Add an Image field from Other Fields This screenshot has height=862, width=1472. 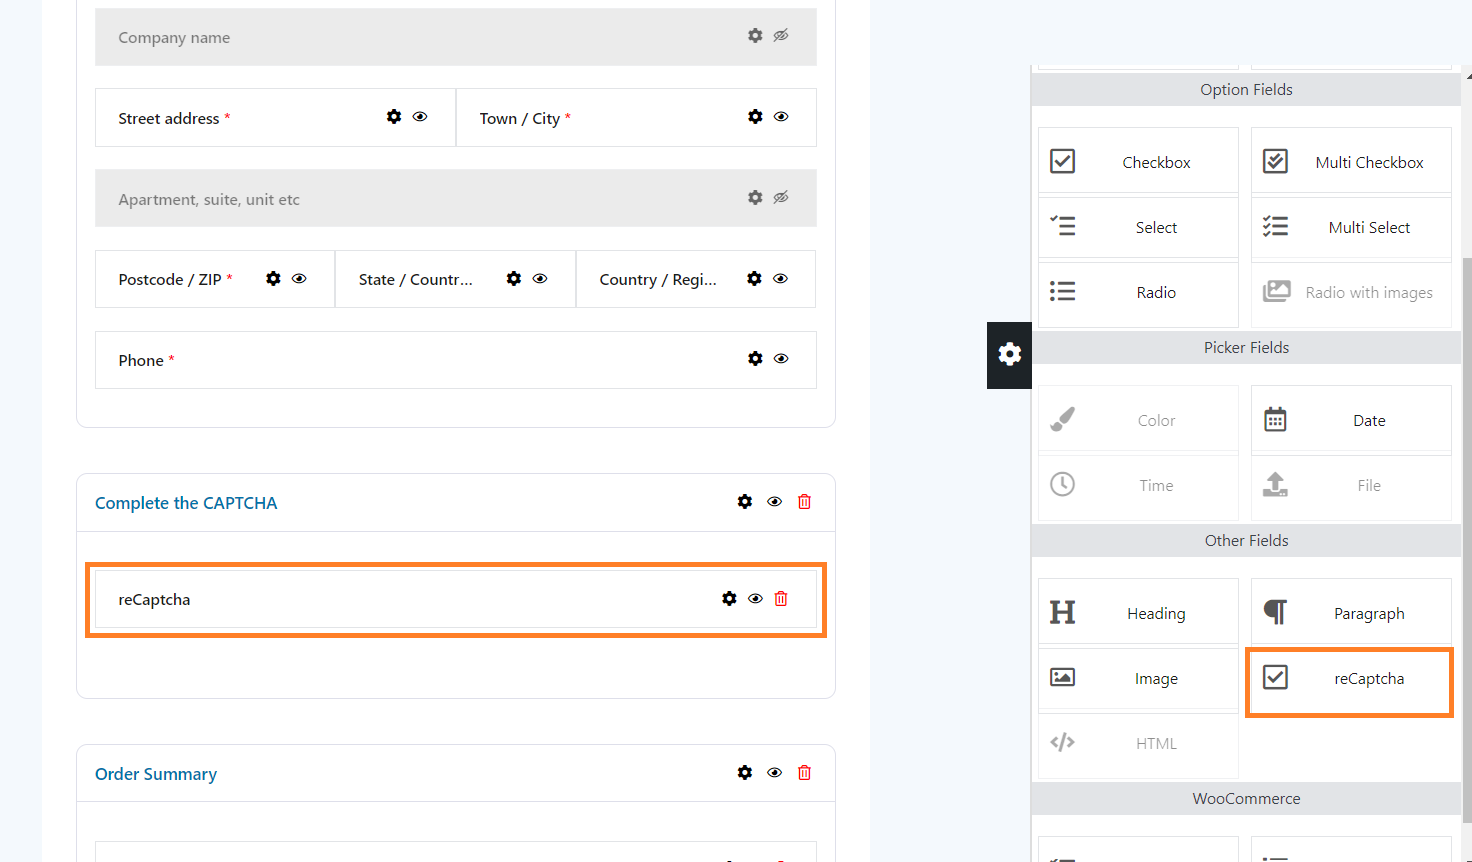1138,679
